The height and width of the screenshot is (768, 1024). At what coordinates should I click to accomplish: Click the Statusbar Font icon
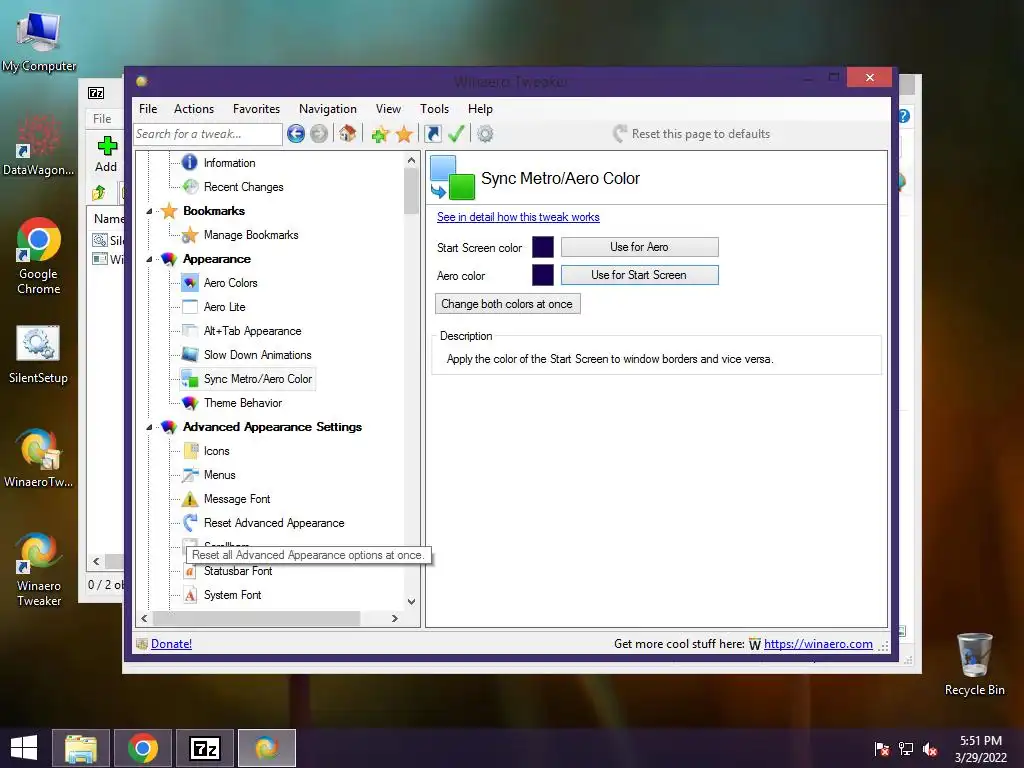click(x=189, y=571)
